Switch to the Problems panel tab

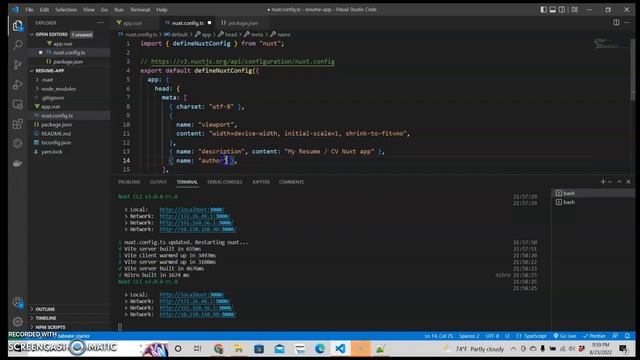click(x=129, y=182)
